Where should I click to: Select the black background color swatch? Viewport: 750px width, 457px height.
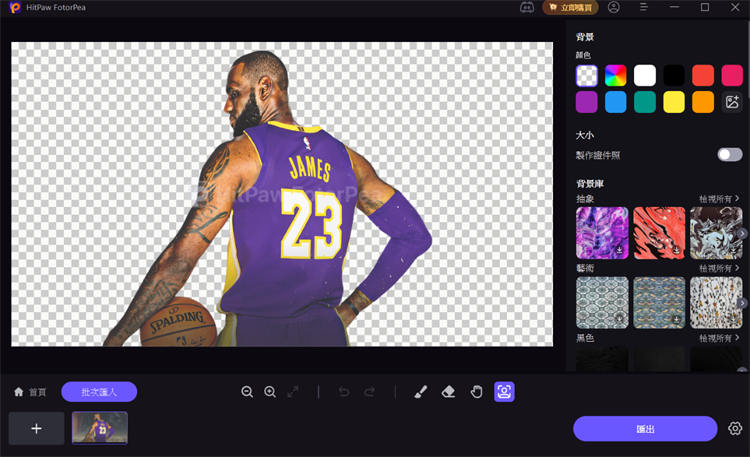click(x=674, y=76)
